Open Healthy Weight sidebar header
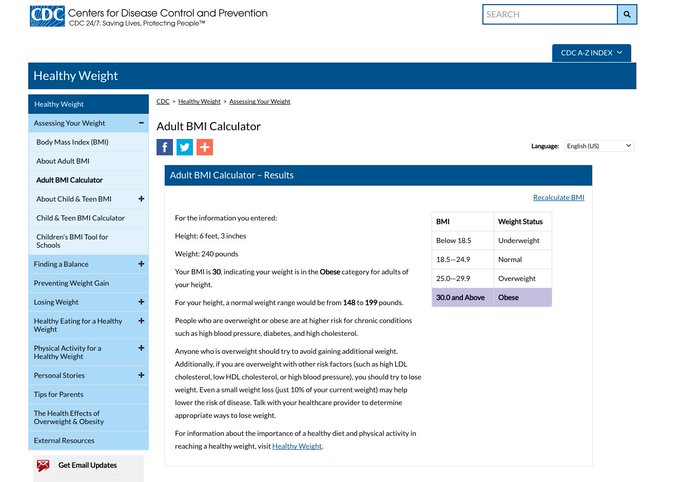 coord(88,104)
